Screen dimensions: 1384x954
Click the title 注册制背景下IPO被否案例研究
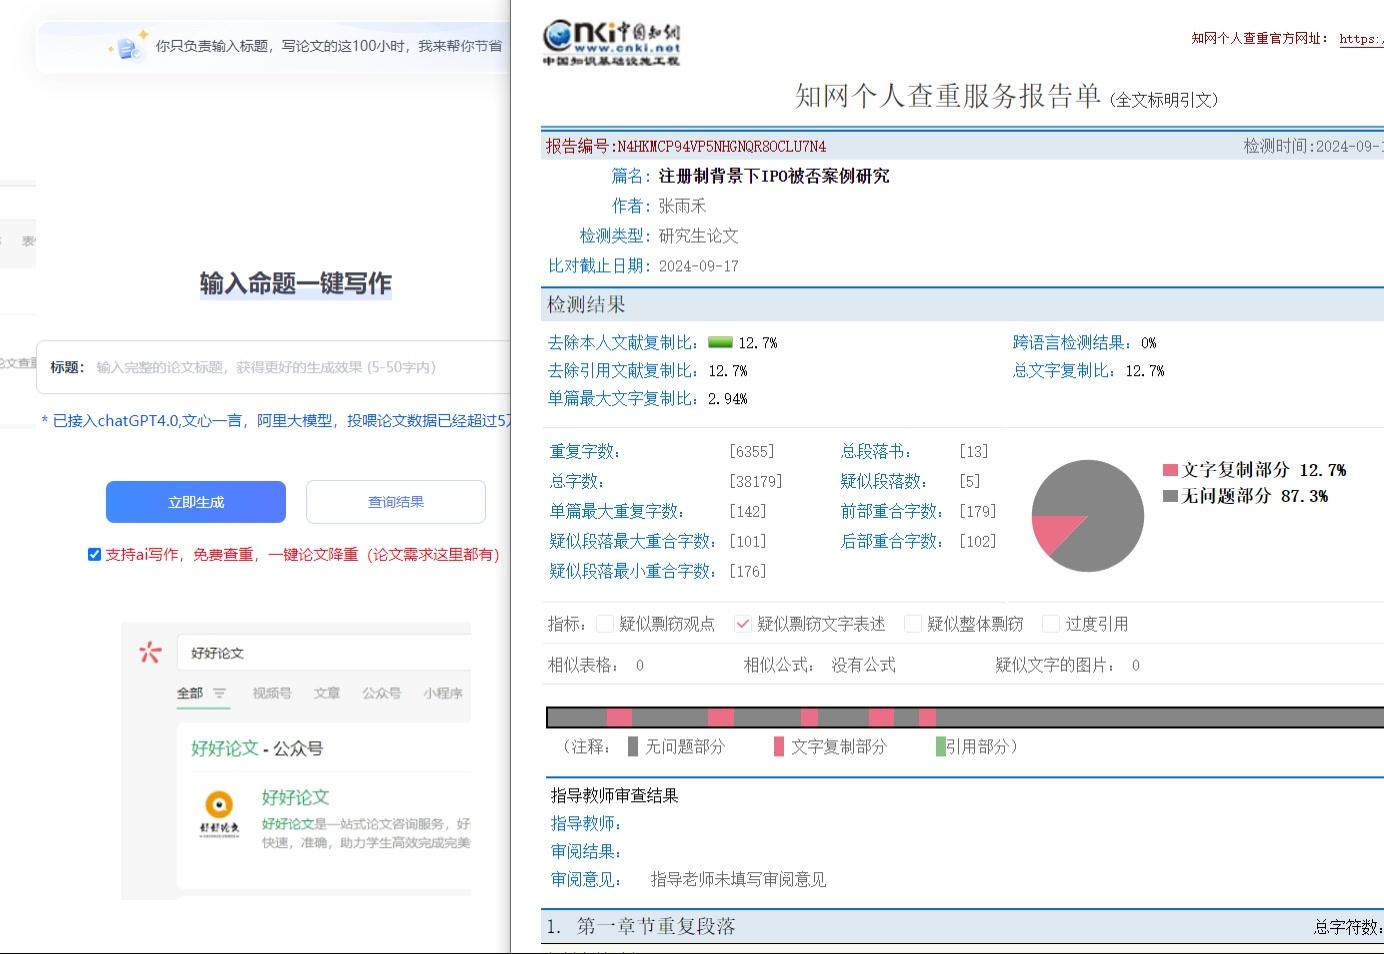[774, 176]
